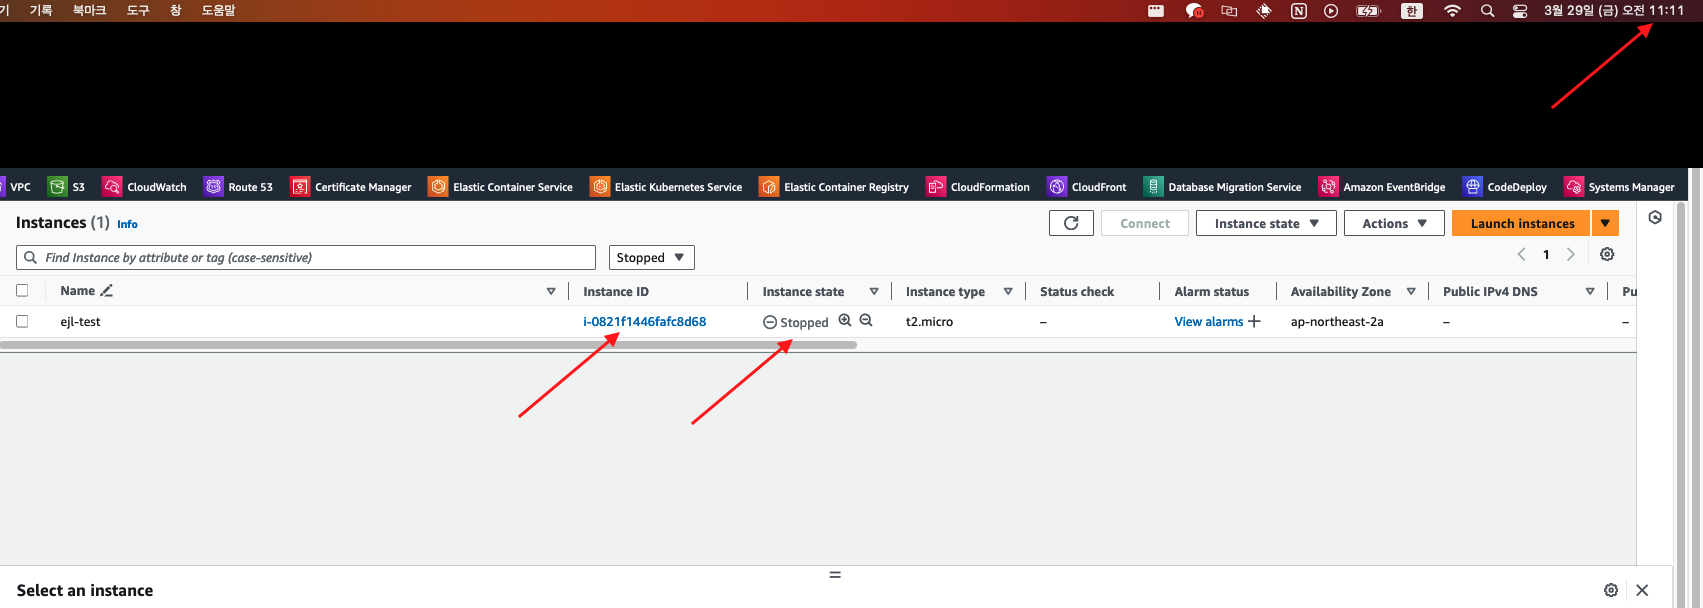The image size is (1703, 608).
Task: Open the 도움말 menu in menu bar
Action: (x=218, y=10)
